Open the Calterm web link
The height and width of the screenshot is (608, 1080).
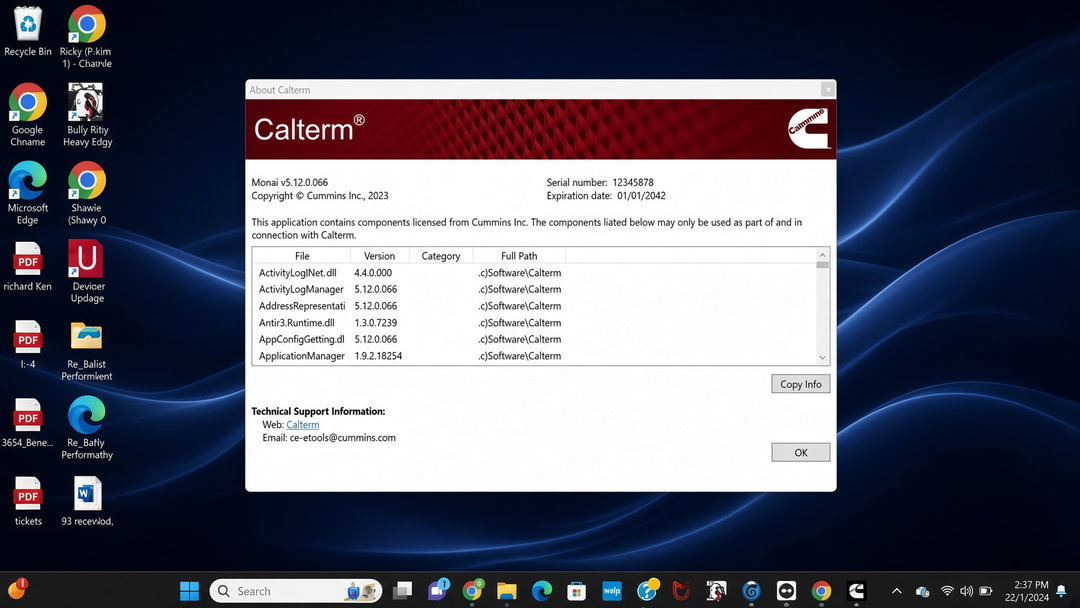tap(302, 425)
